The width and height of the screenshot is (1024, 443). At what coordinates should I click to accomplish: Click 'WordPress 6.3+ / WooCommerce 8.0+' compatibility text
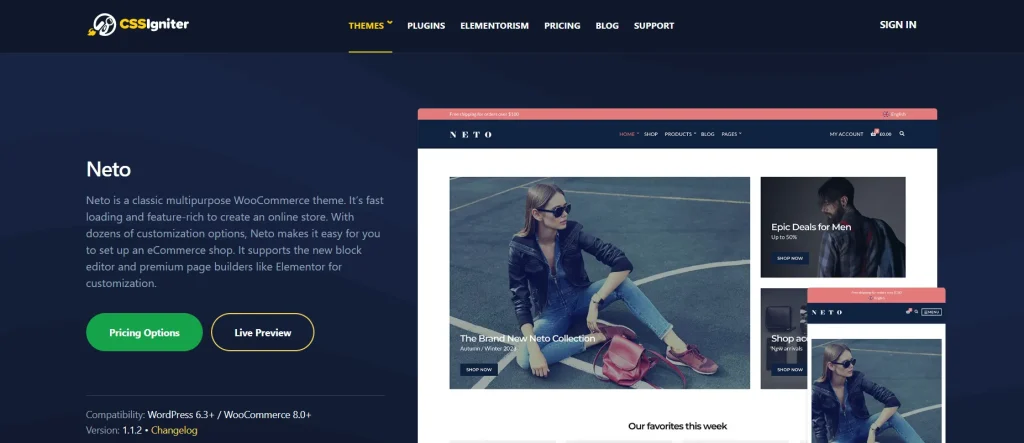[229, 415]
